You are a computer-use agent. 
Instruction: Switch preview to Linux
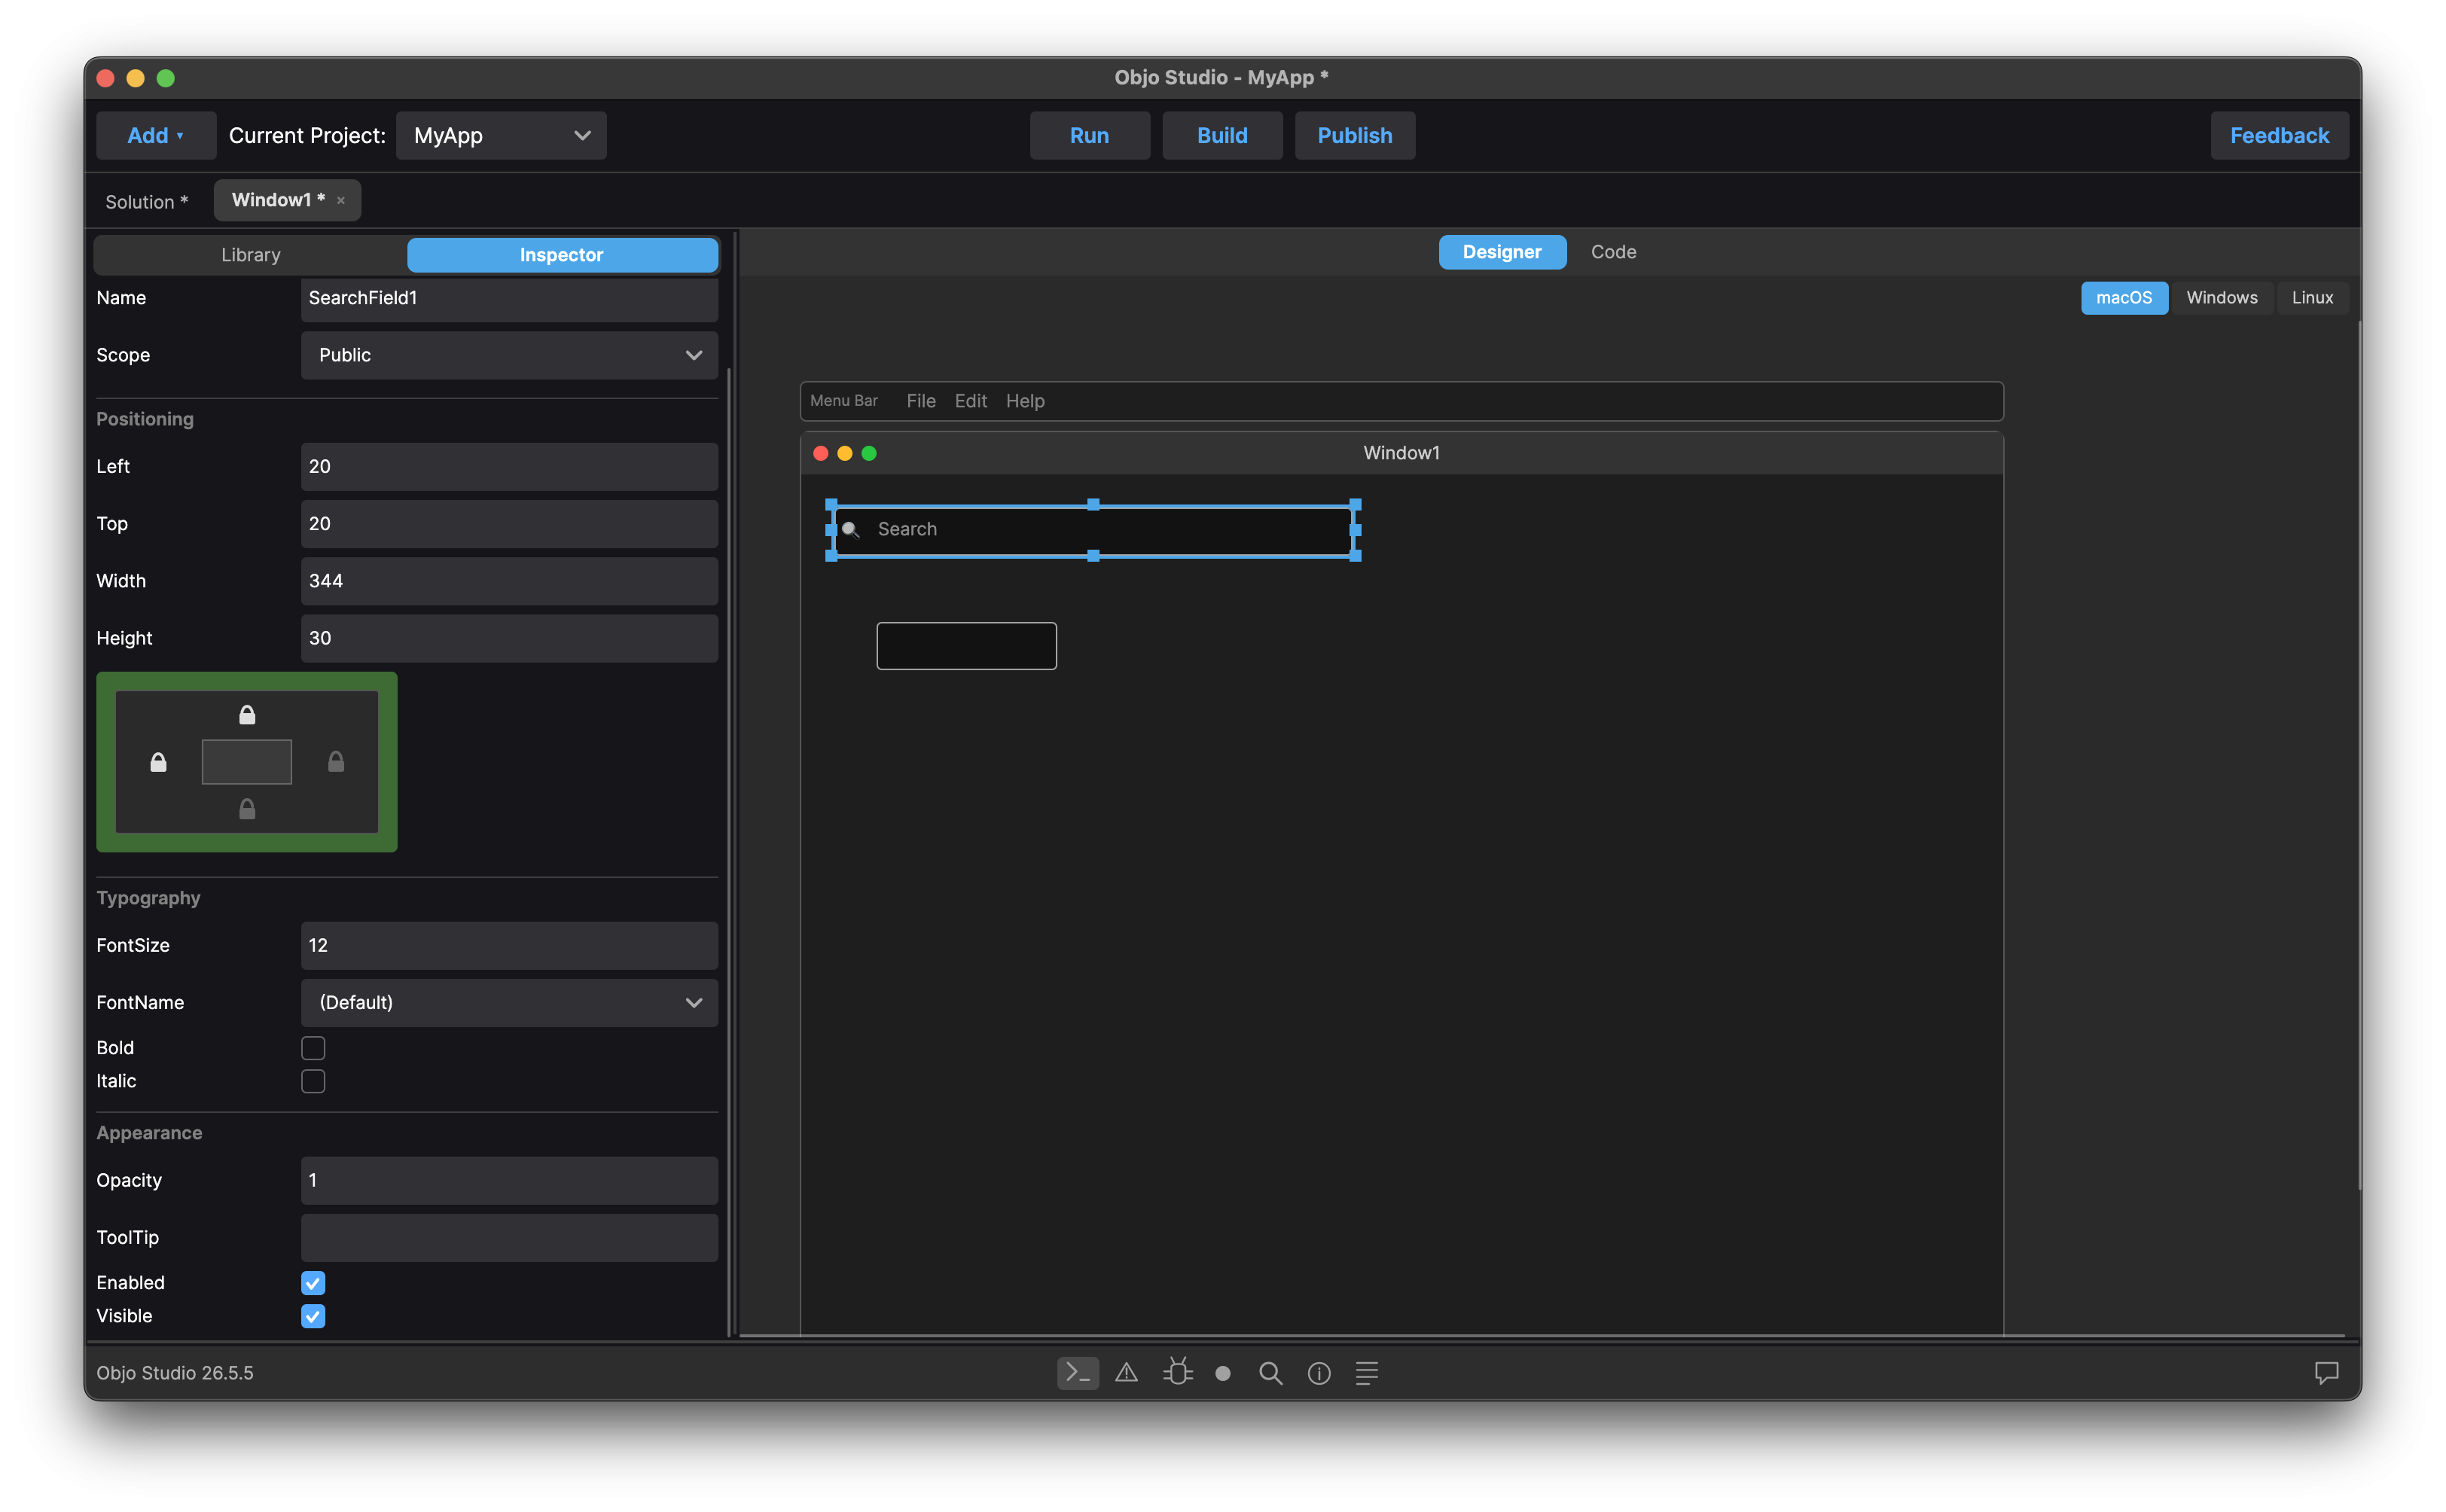(2311, 298)
